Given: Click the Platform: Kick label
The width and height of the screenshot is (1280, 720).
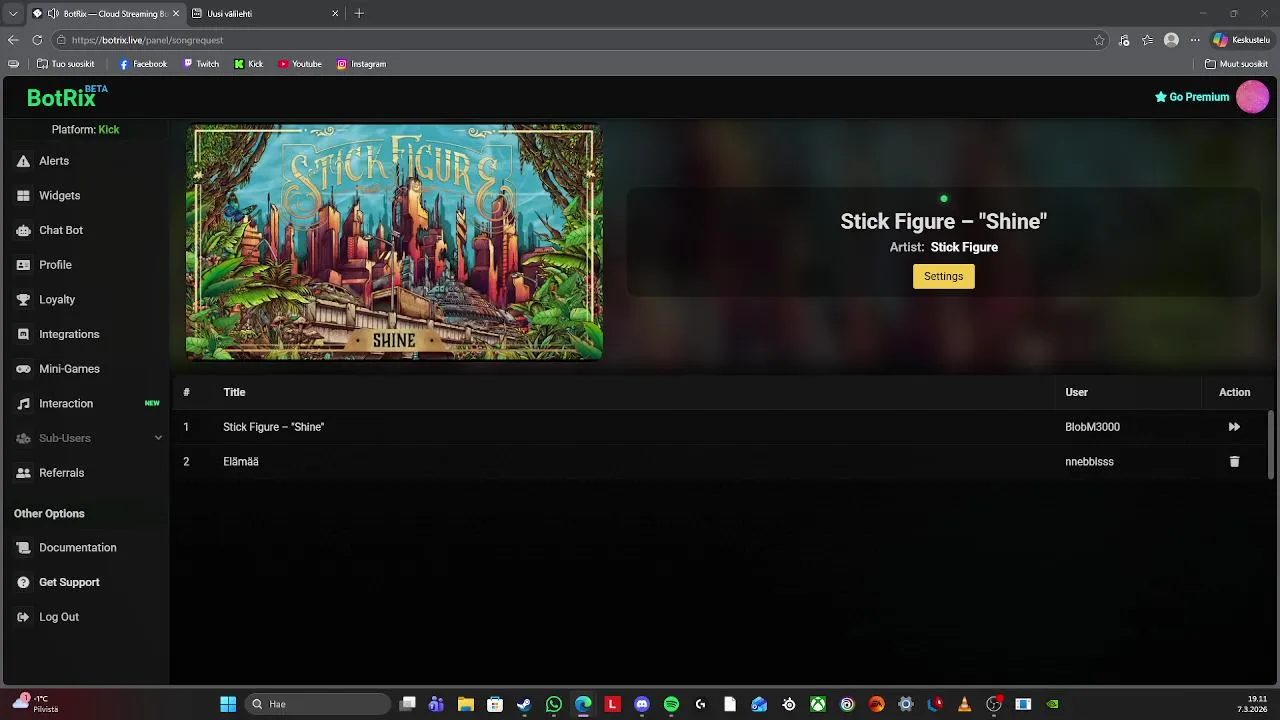Looking at the screenshot, I should pyautogui.click(x=85, y=130).
